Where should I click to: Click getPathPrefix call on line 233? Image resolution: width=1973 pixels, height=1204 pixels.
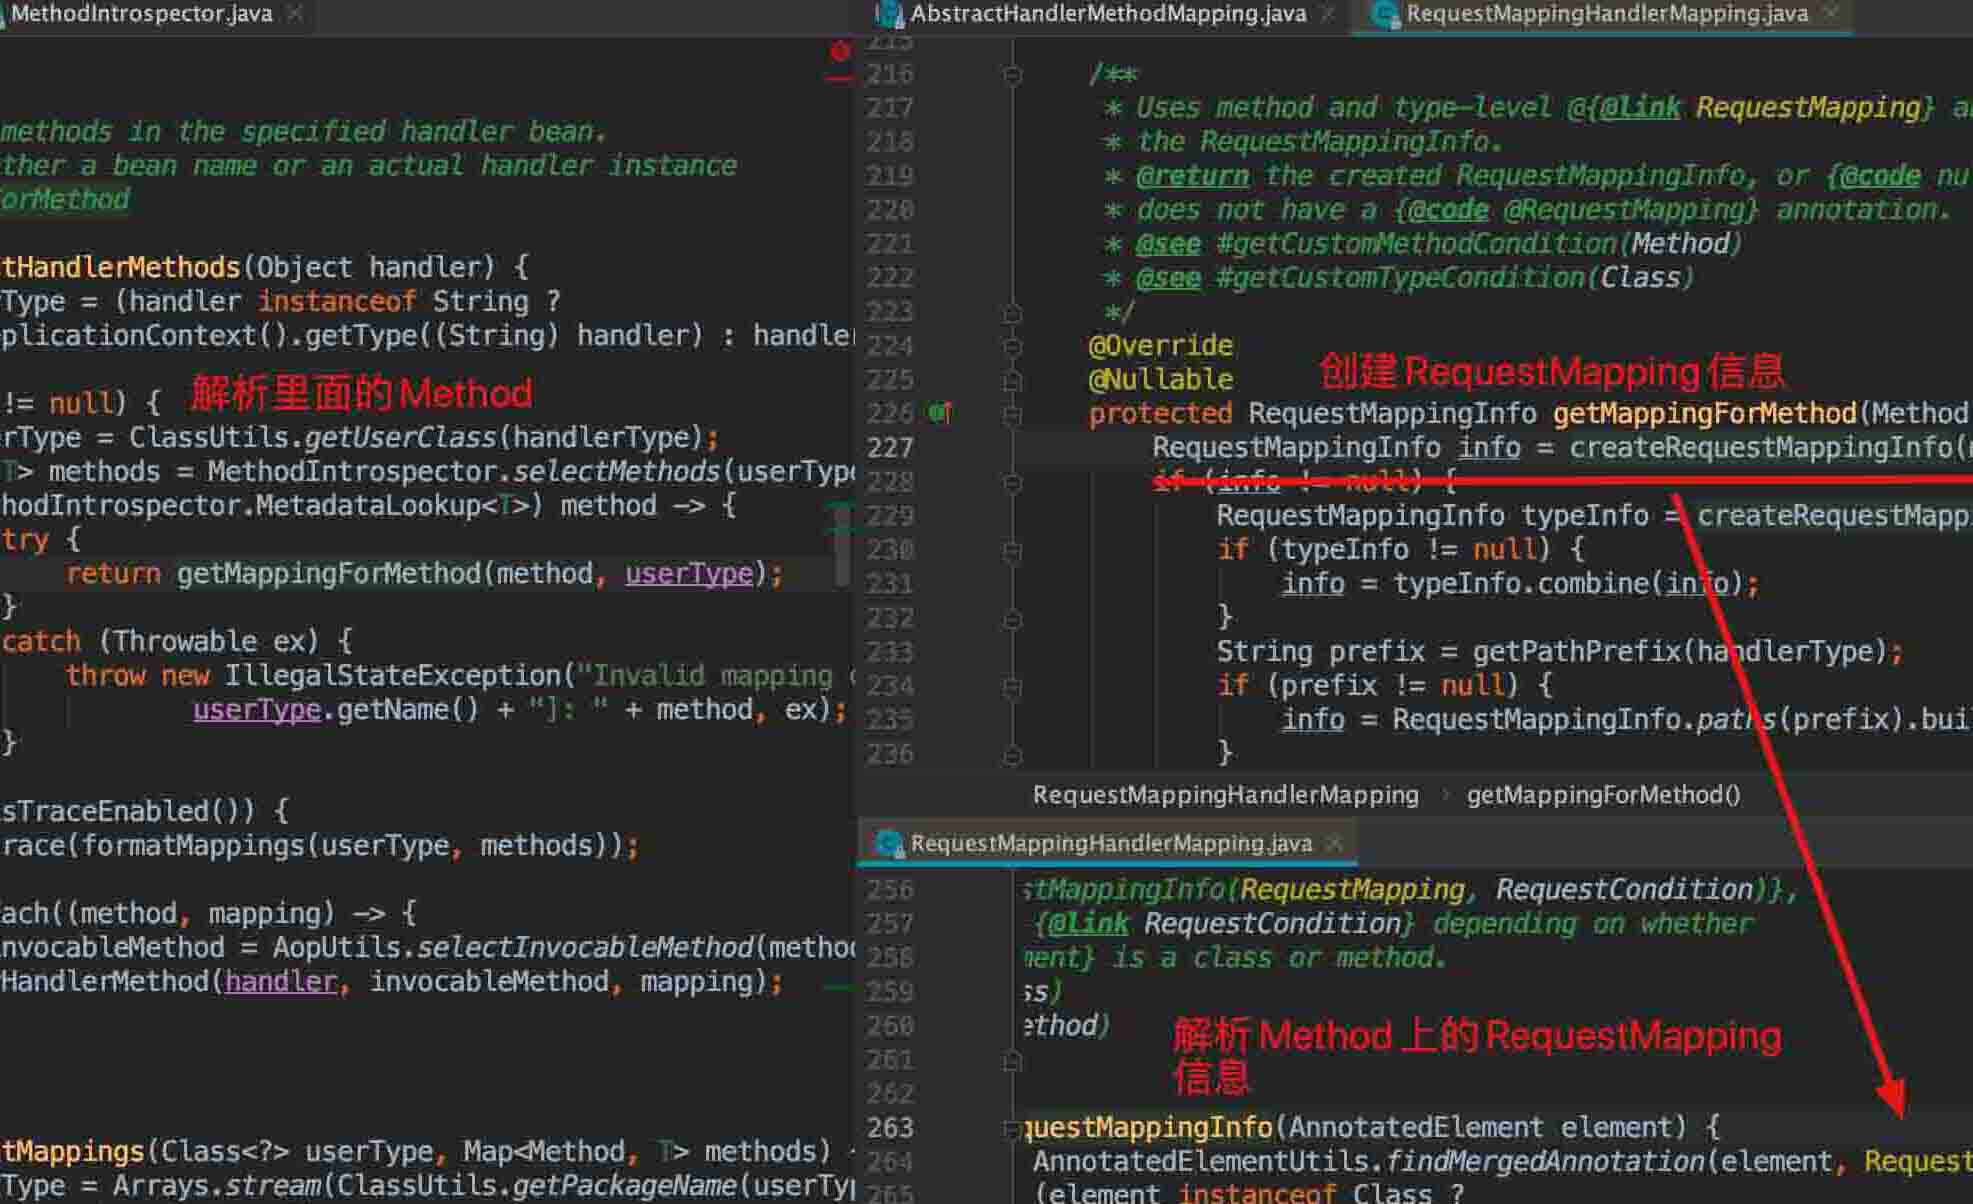(1577, 652)
